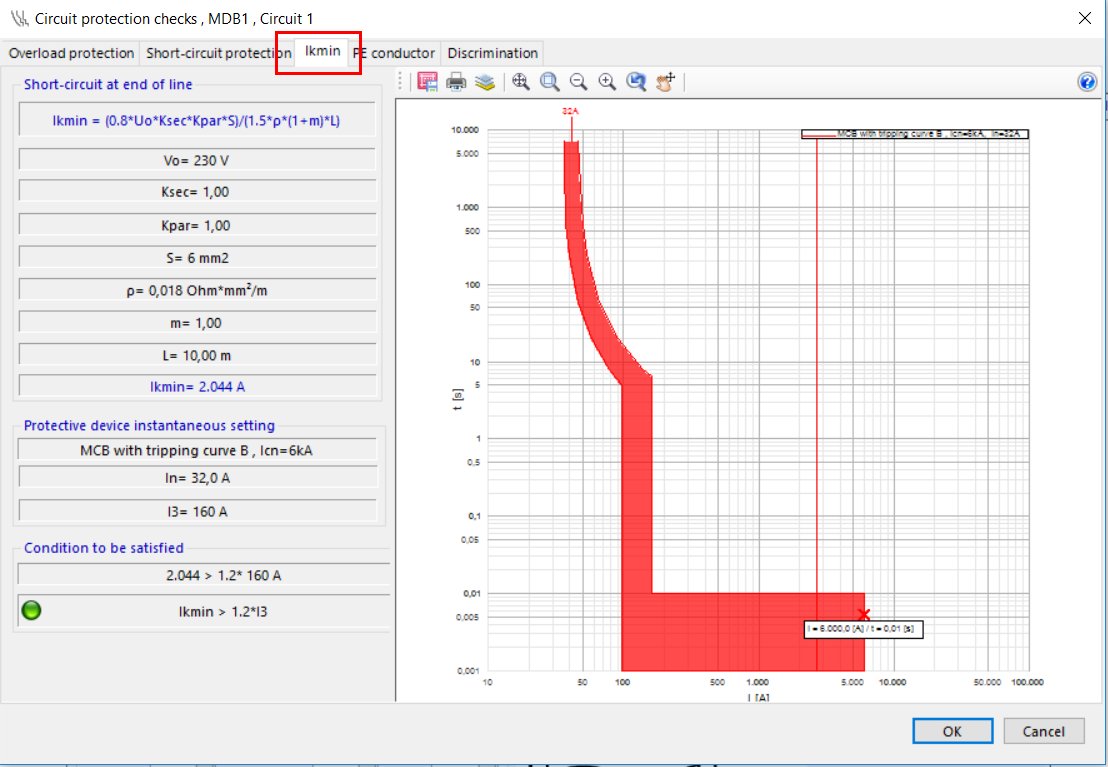Image resolution: width=1108 pixels, height=767 pixels.
Task: Open the chart layers icon
Action: point(485,82)
